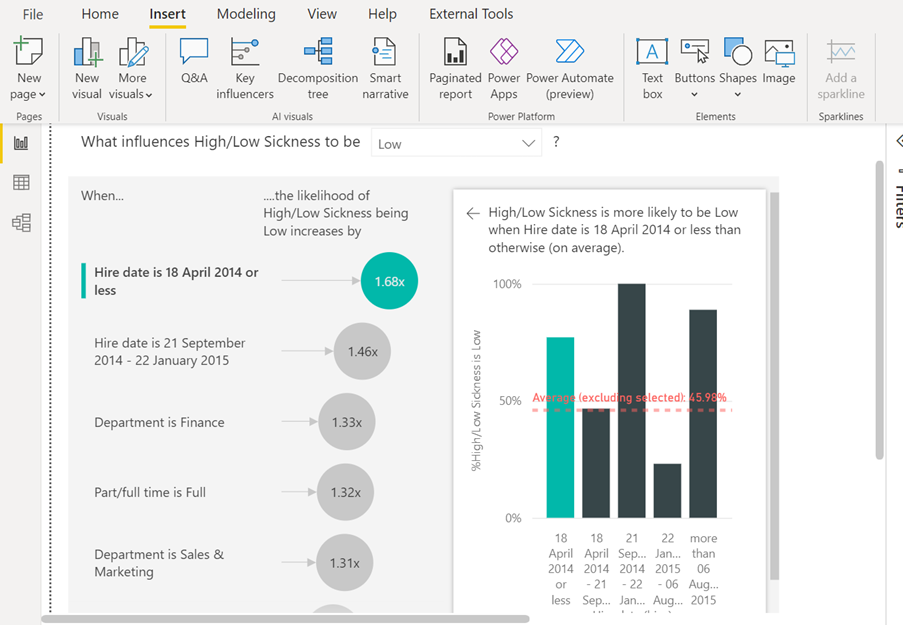Click the horizontal scrollbar at the bottom
Viewport: 903px width, 625px height.
tap(286, 619)
